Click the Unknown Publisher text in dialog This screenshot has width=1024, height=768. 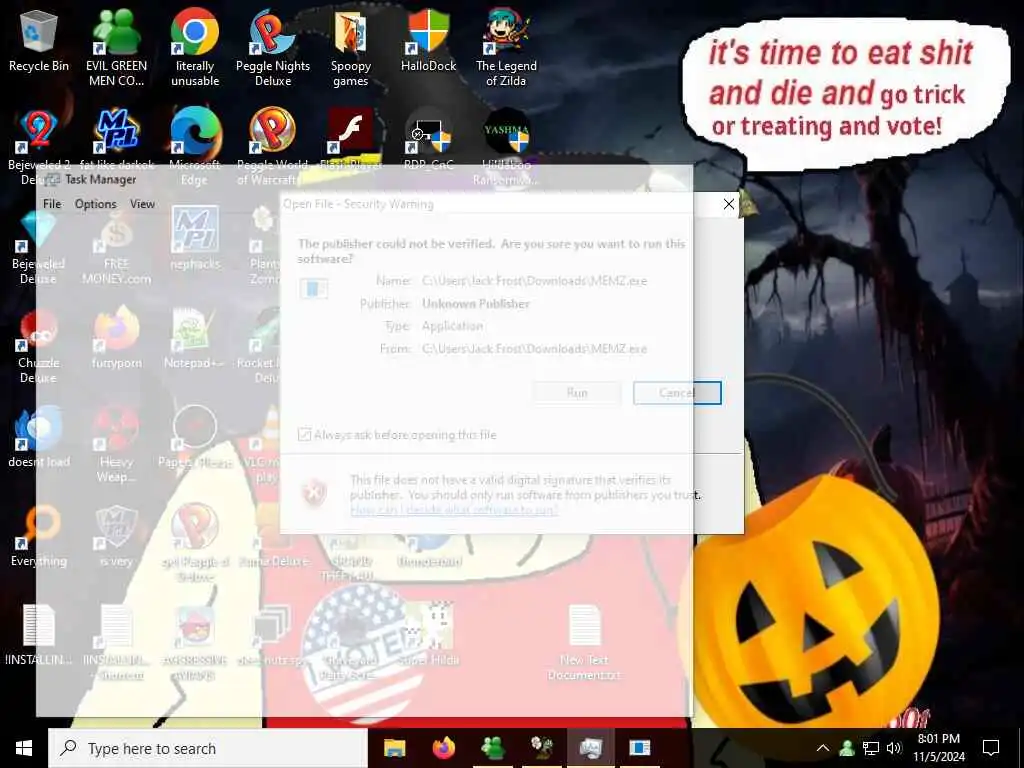click(475, 304)
